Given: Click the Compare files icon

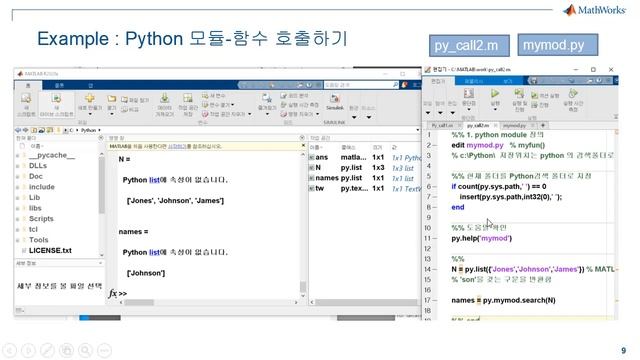Looking at the screenshot, I should click(x=125, y=109).
